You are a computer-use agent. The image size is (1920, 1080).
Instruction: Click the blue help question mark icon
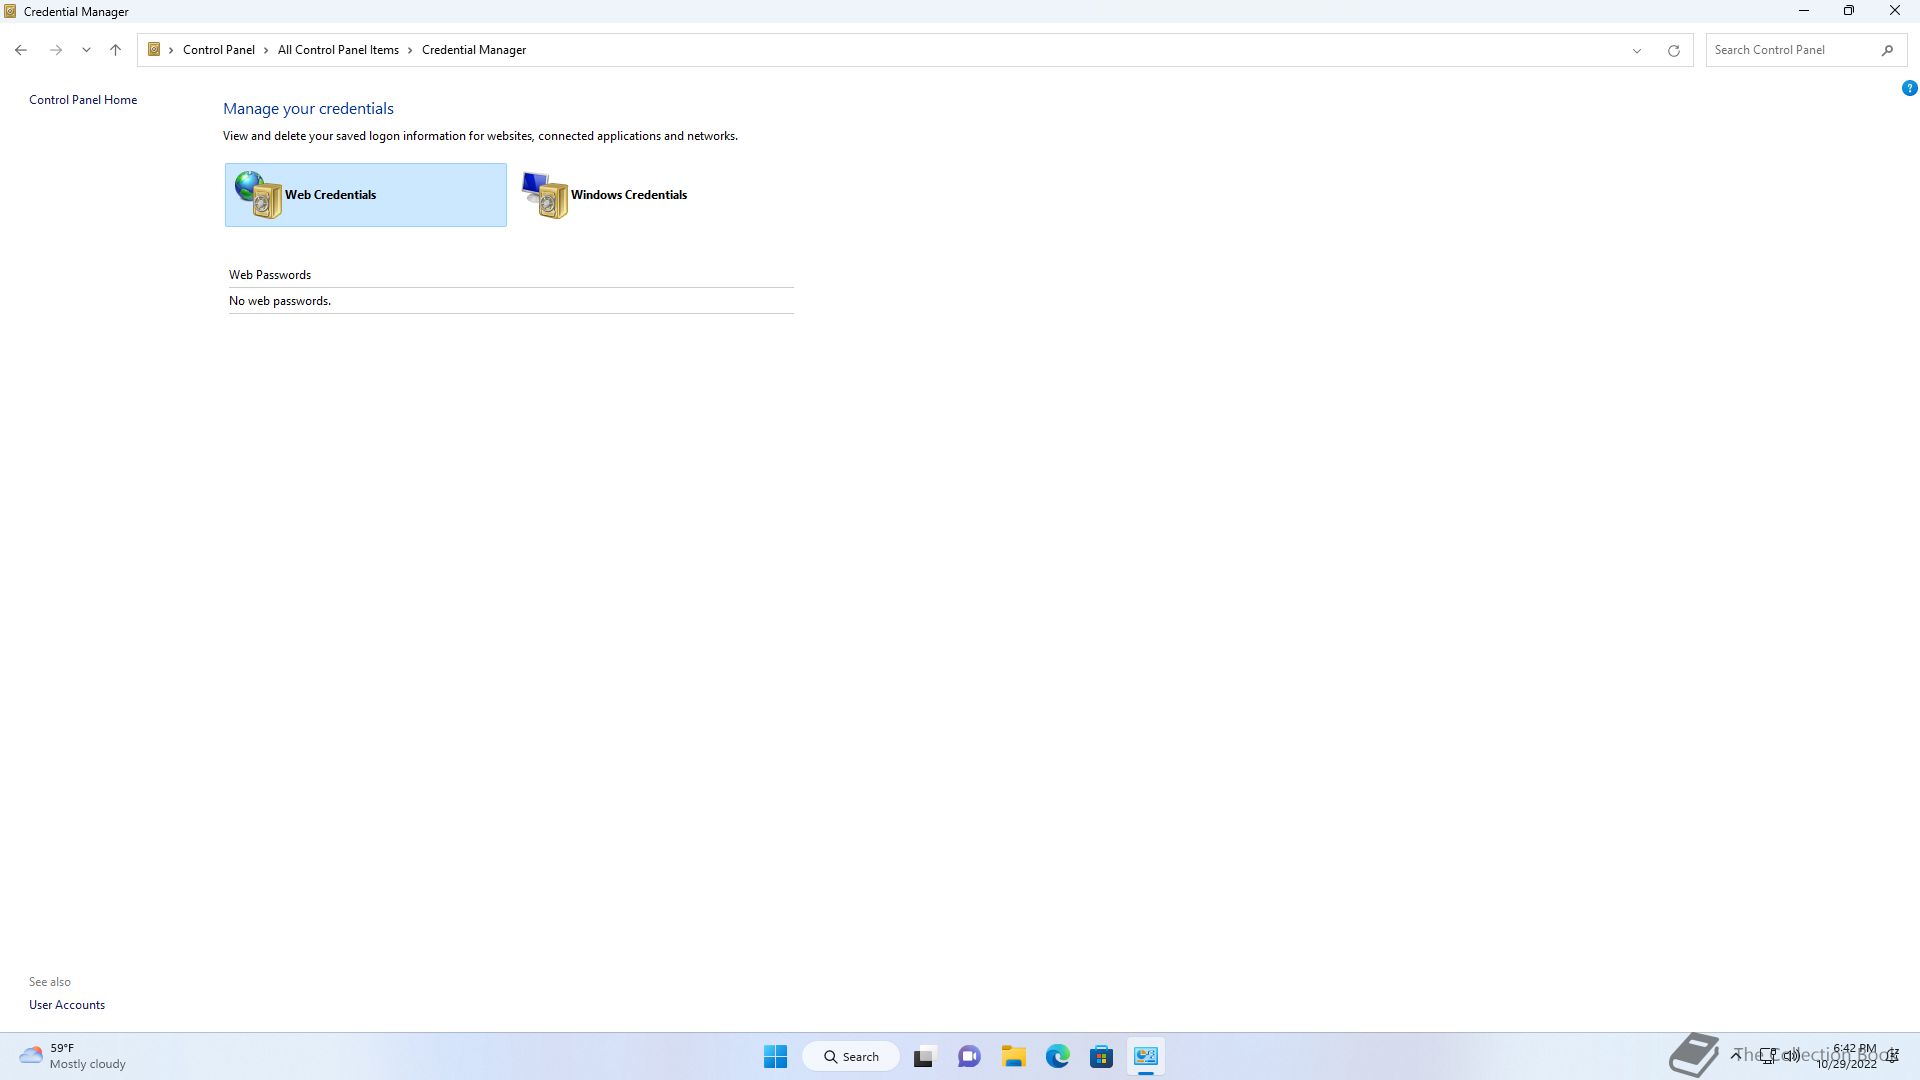click(x=1909, y=88)
